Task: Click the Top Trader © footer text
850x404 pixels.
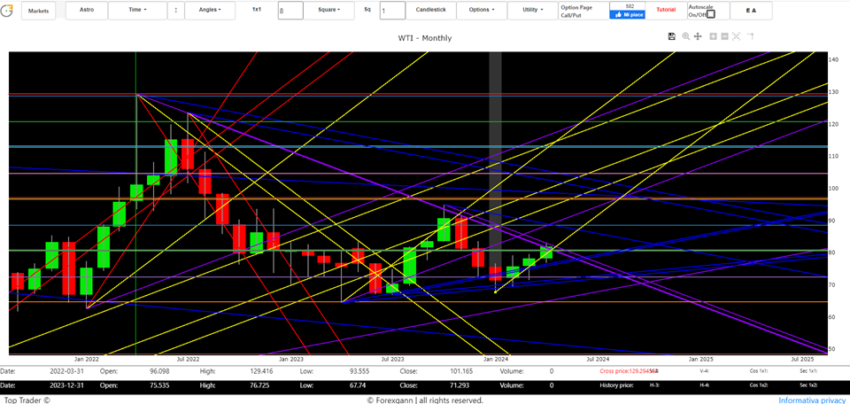Action: [x=25, y=400]
